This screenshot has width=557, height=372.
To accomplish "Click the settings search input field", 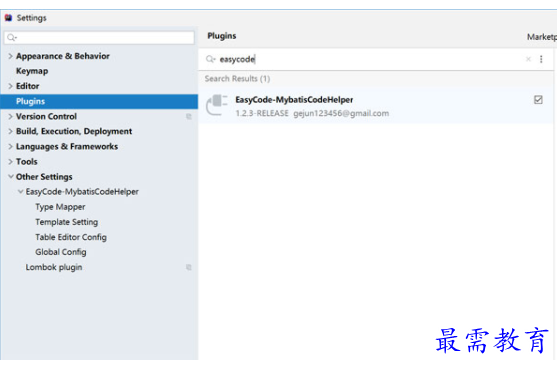I will tap(99, 37).
